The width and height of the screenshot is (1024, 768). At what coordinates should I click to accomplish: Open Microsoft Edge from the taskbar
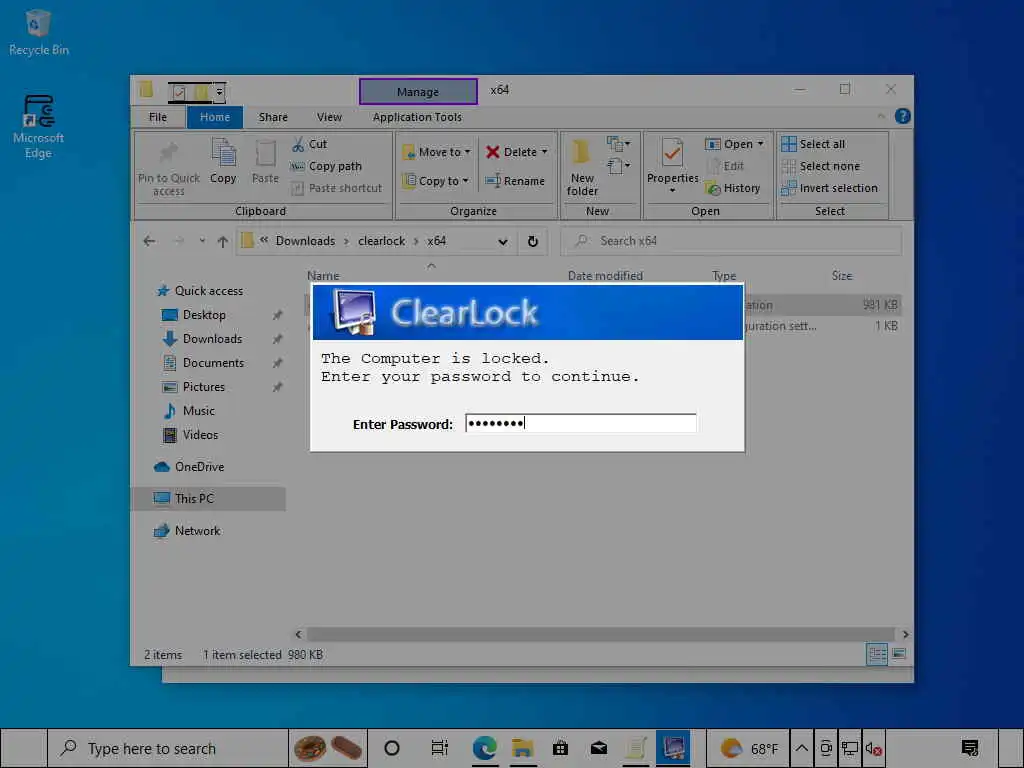click(x=485, y=748)
